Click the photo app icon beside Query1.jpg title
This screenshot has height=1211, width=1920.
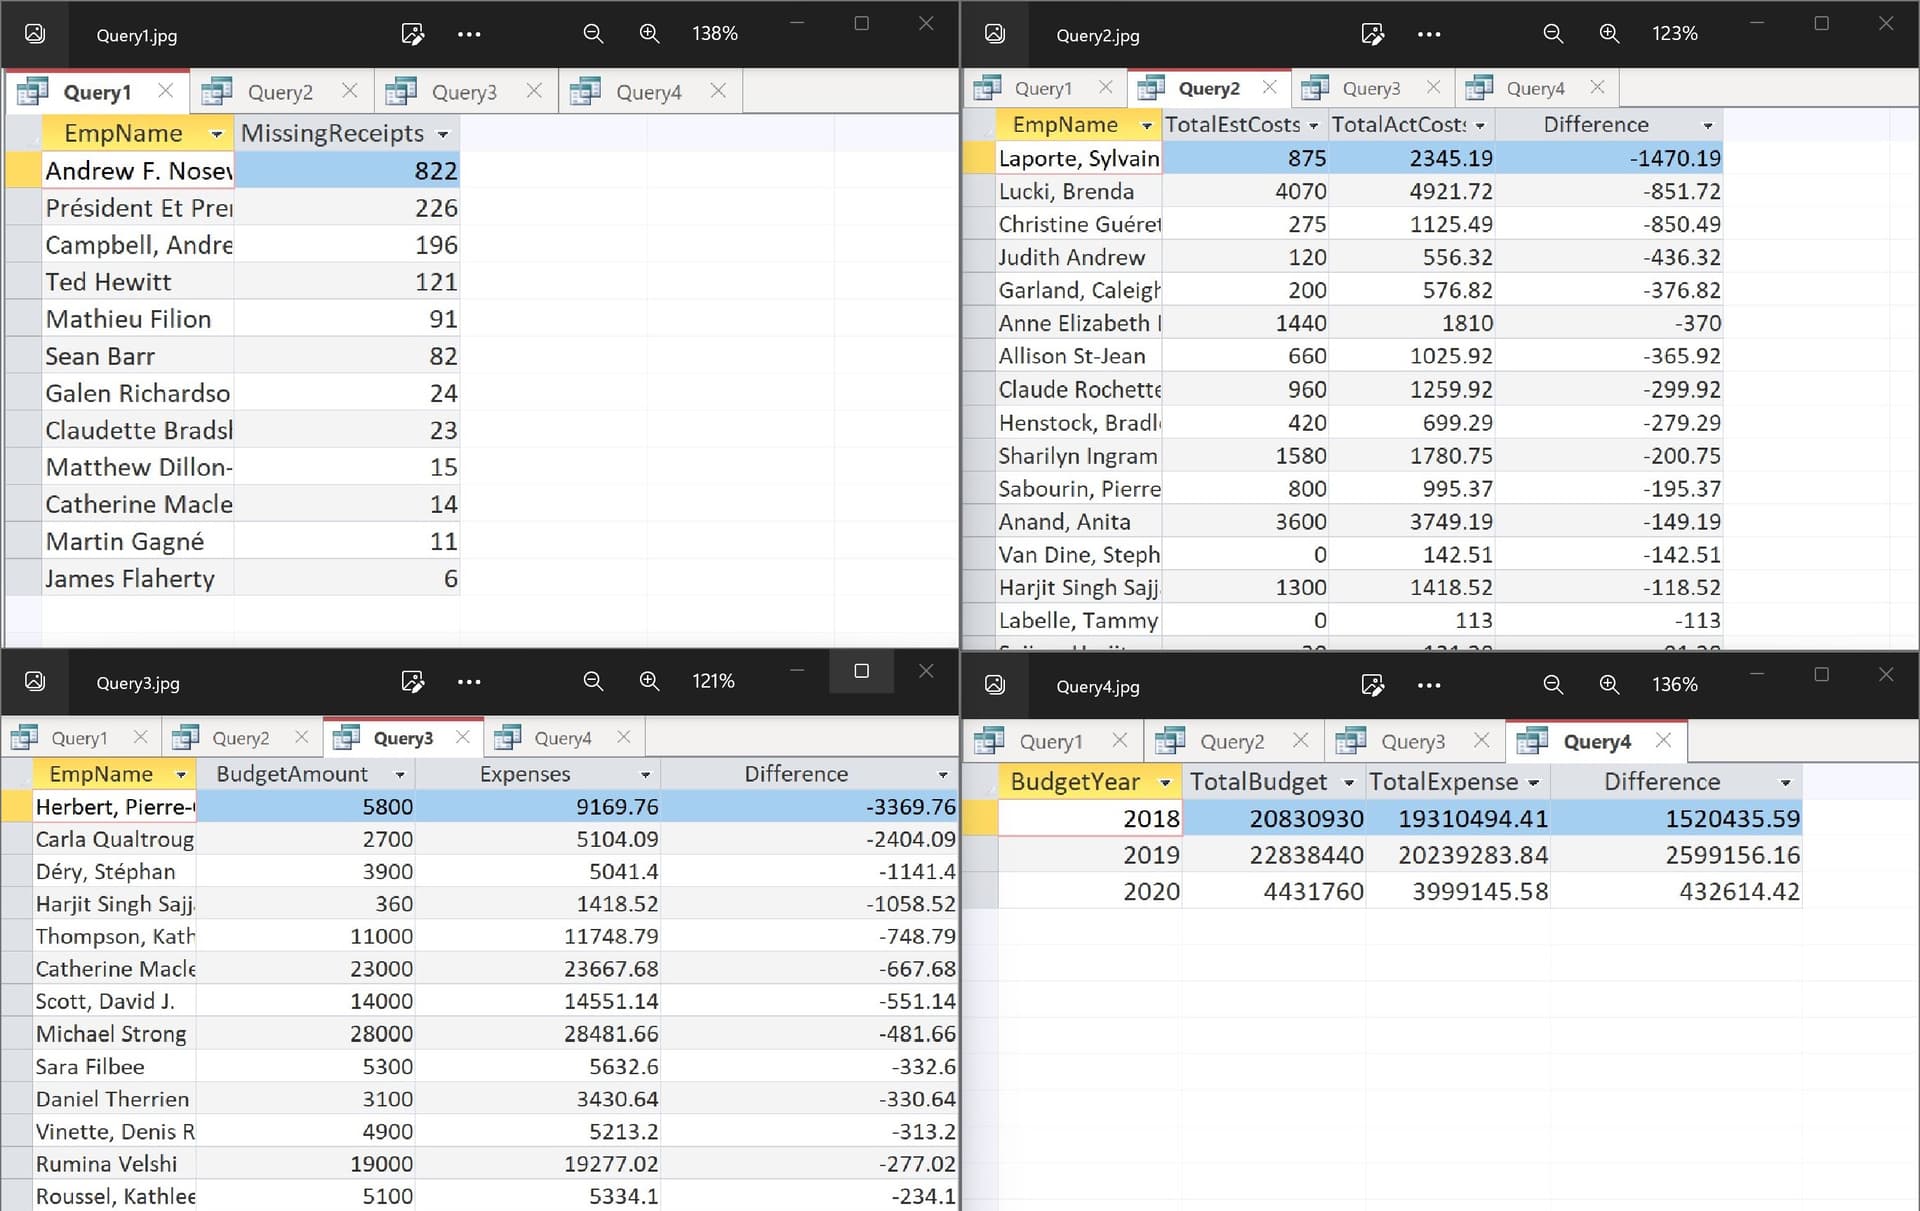tap(35, 34)
